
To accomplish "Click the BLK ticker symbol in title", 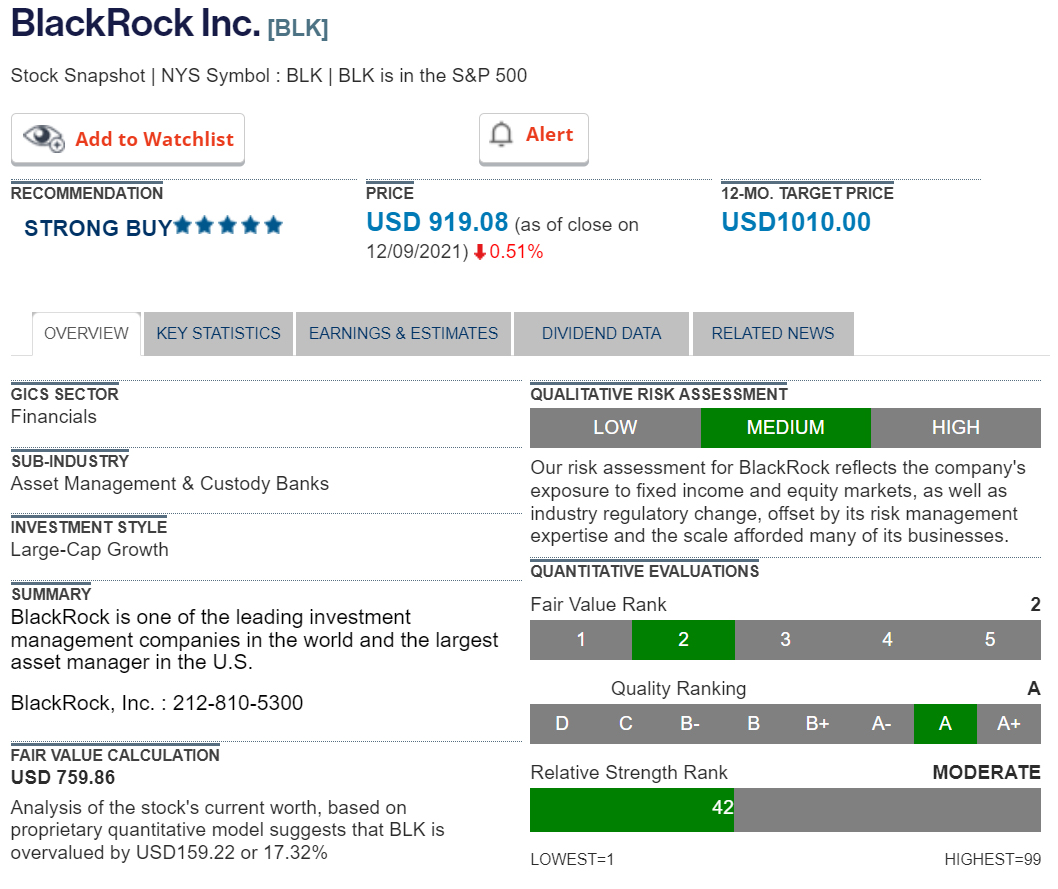I will pyautogui.click(x=298, y=29).
